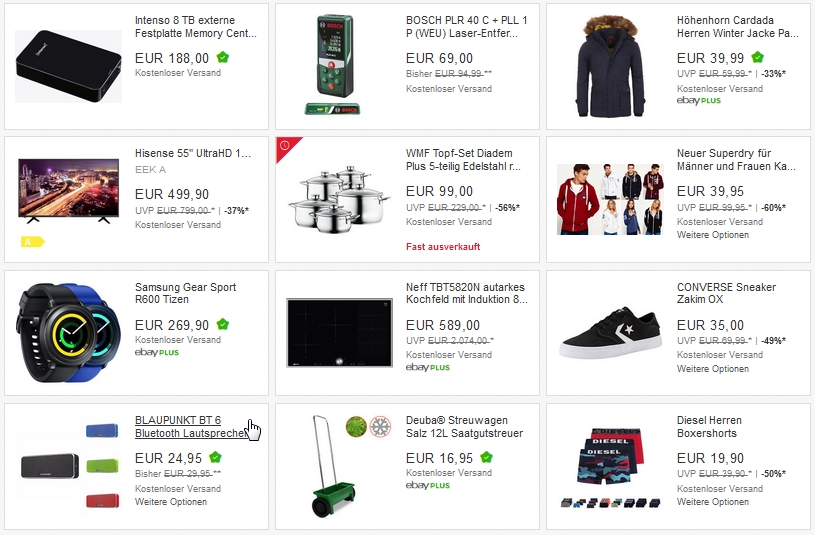Click the Fast ausverkauft label
Image resolution: width=815 pixels, height=535 pixels.
(443, 247)
